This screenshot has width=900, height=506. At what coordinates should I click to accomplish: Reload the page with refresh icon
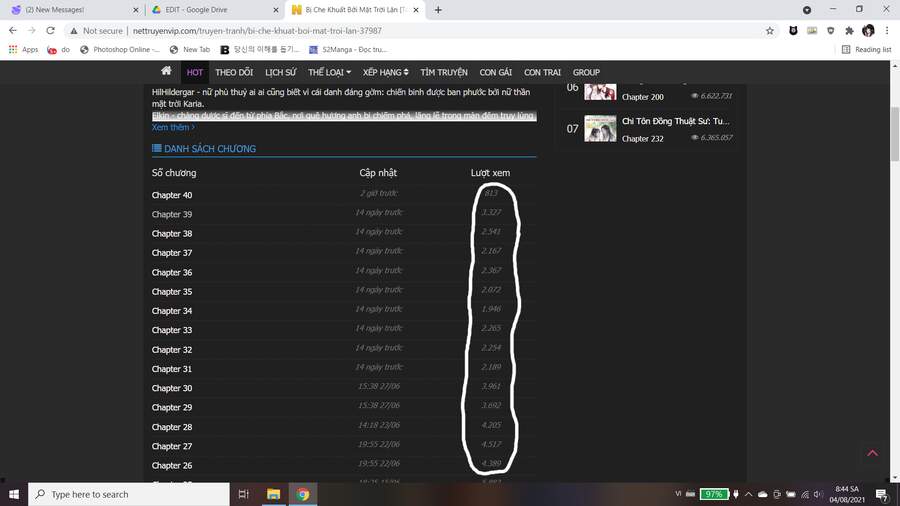tap(50, 31)
